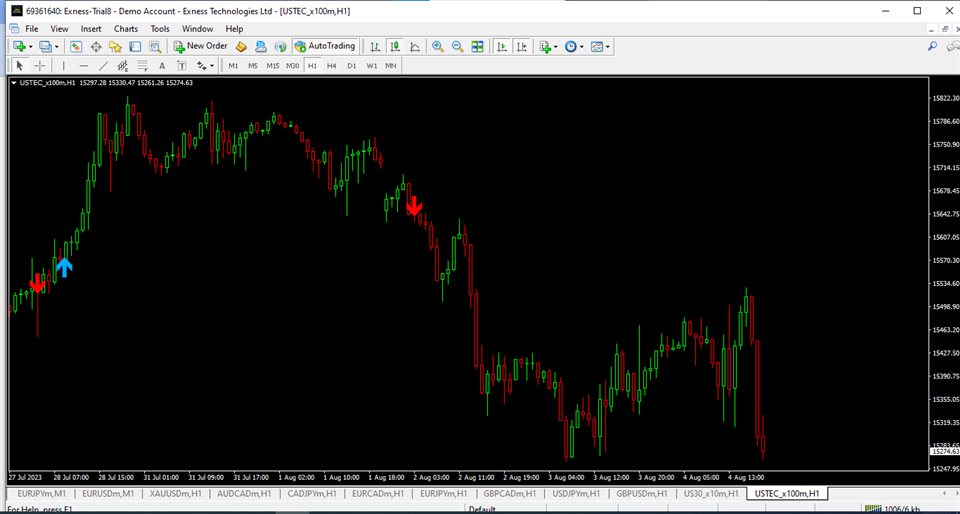The image size is (960, 514).
Task: Open the MQL5 community user icon
Action: click(x=261, y=47)
